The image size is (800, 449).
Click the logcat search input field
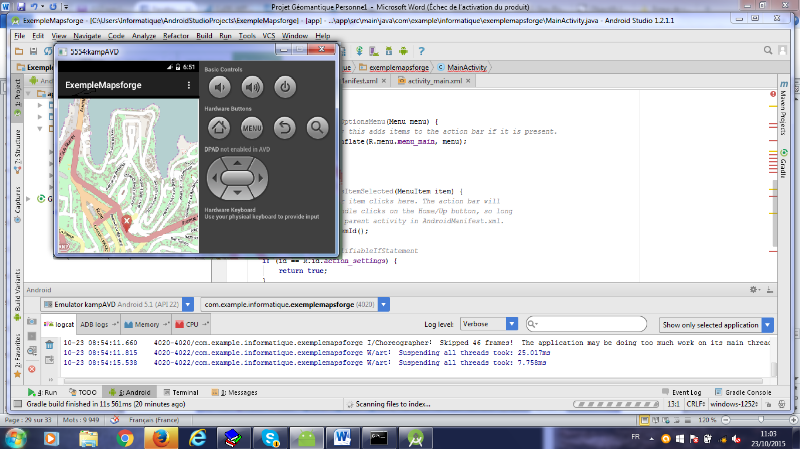(590, 324)
